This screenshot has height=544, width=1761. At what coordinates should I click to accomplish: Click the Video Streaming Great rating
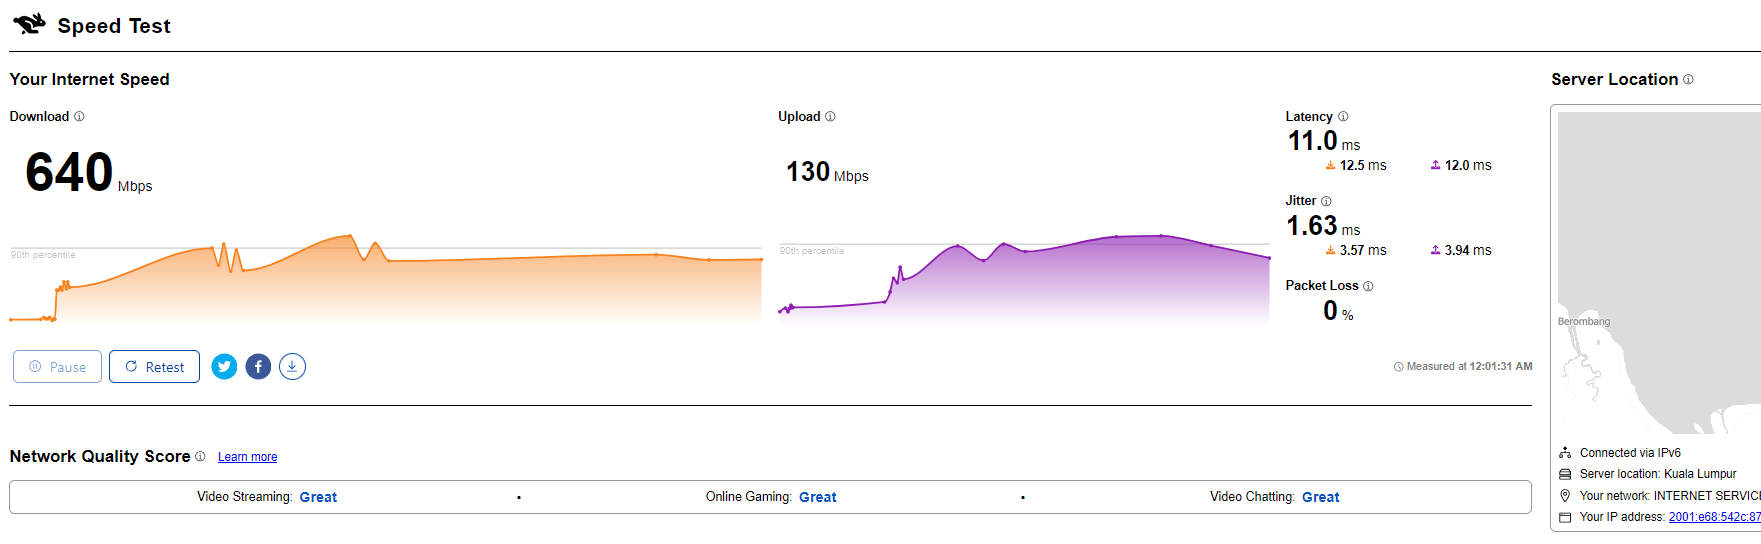tap(318, 497)
